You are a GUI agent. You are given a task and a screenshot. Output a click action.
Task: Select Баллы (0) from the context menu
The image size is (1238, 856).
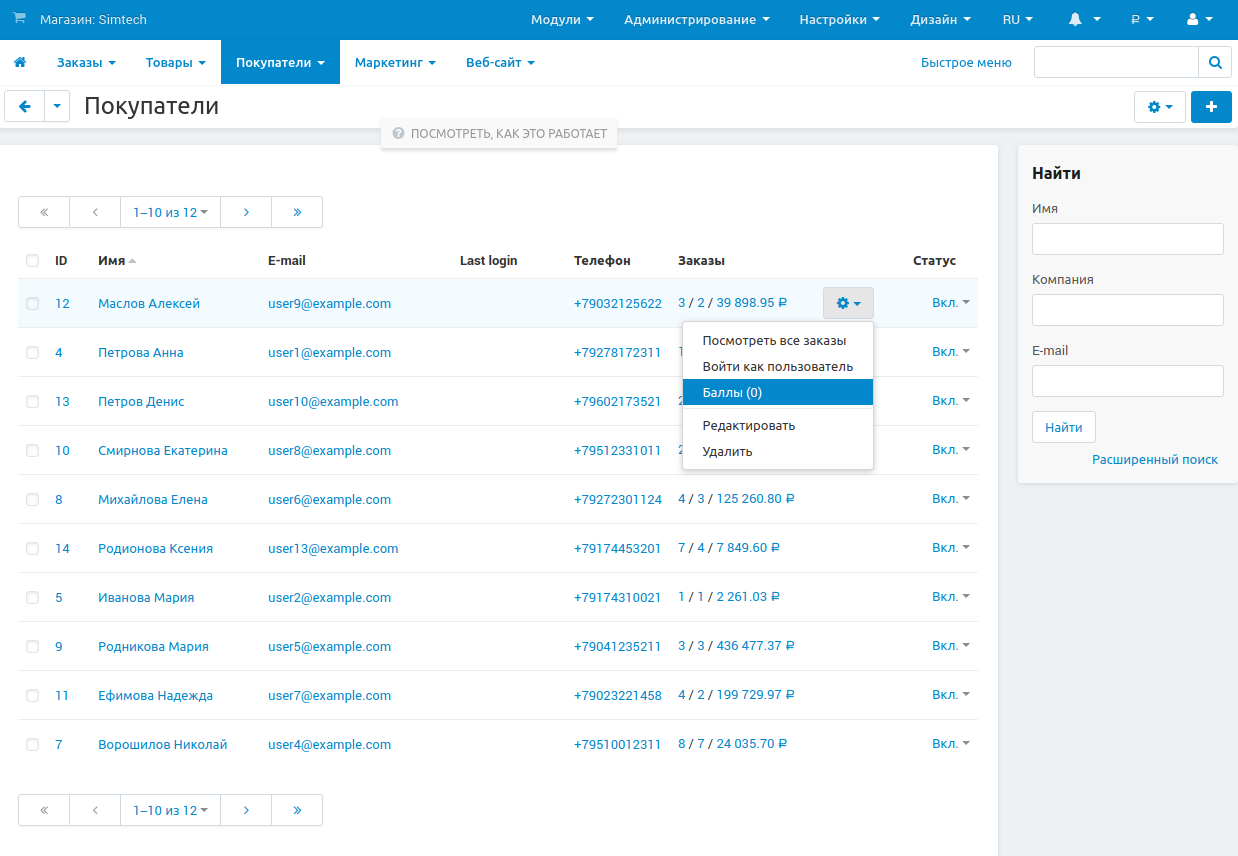777,392
